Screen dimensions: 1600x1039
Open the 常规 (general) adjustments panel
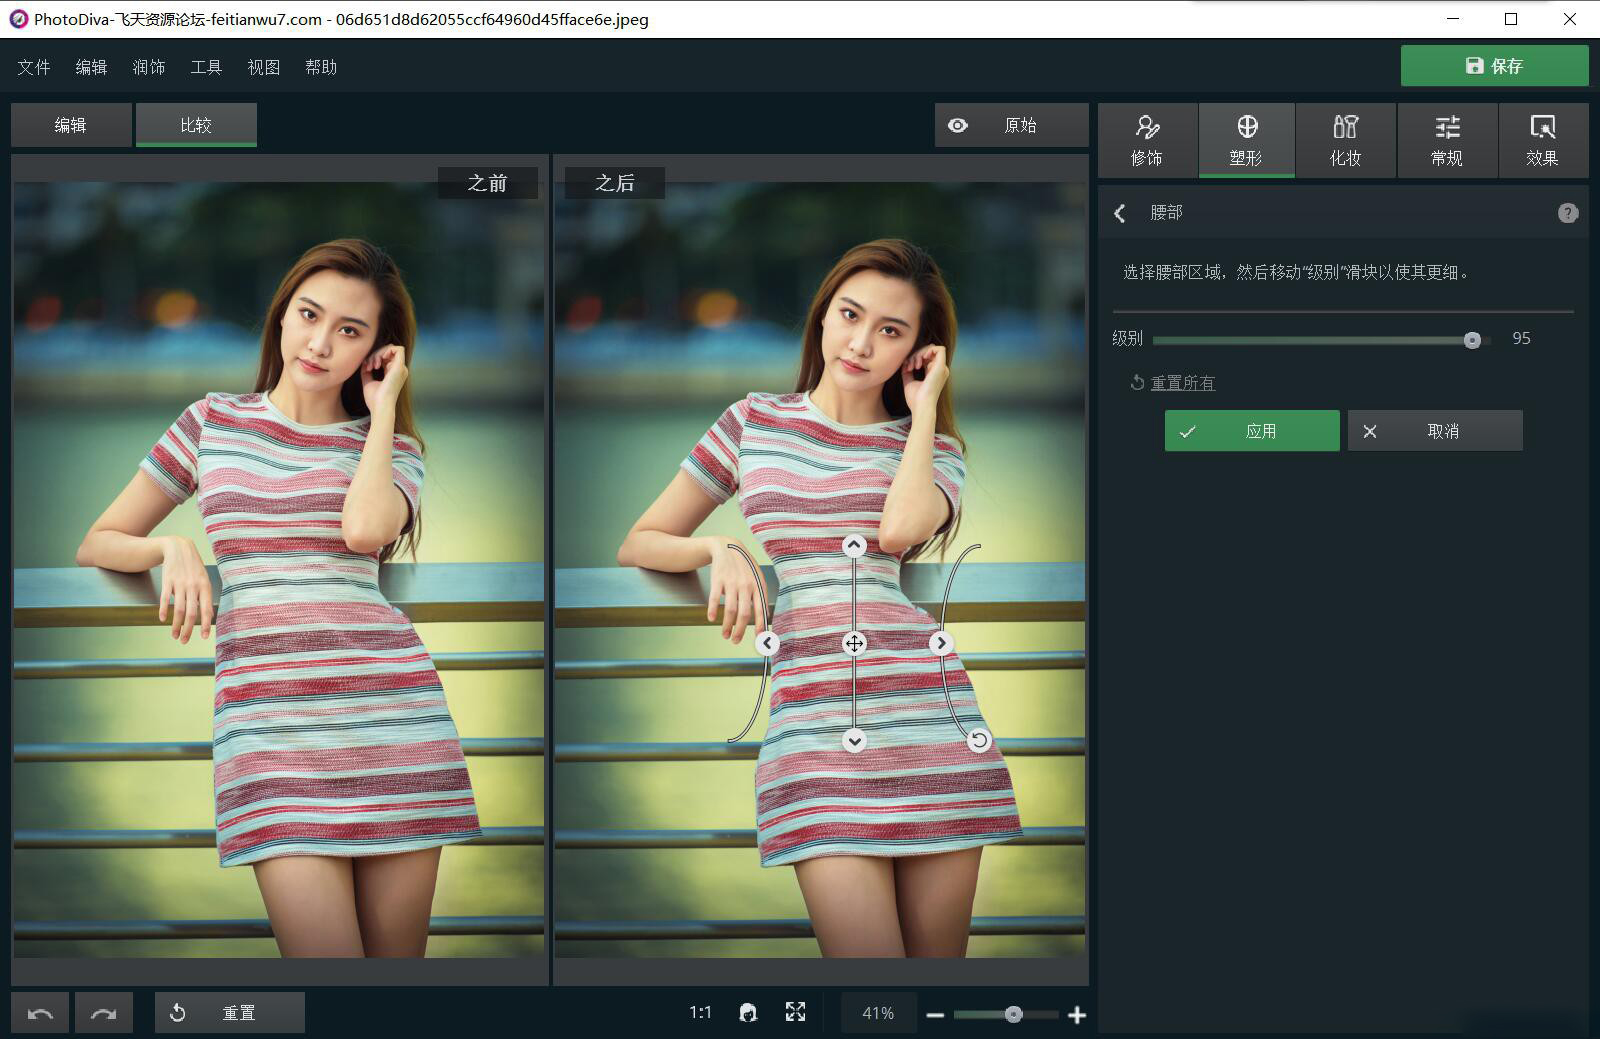click(x=1446, y=140)
